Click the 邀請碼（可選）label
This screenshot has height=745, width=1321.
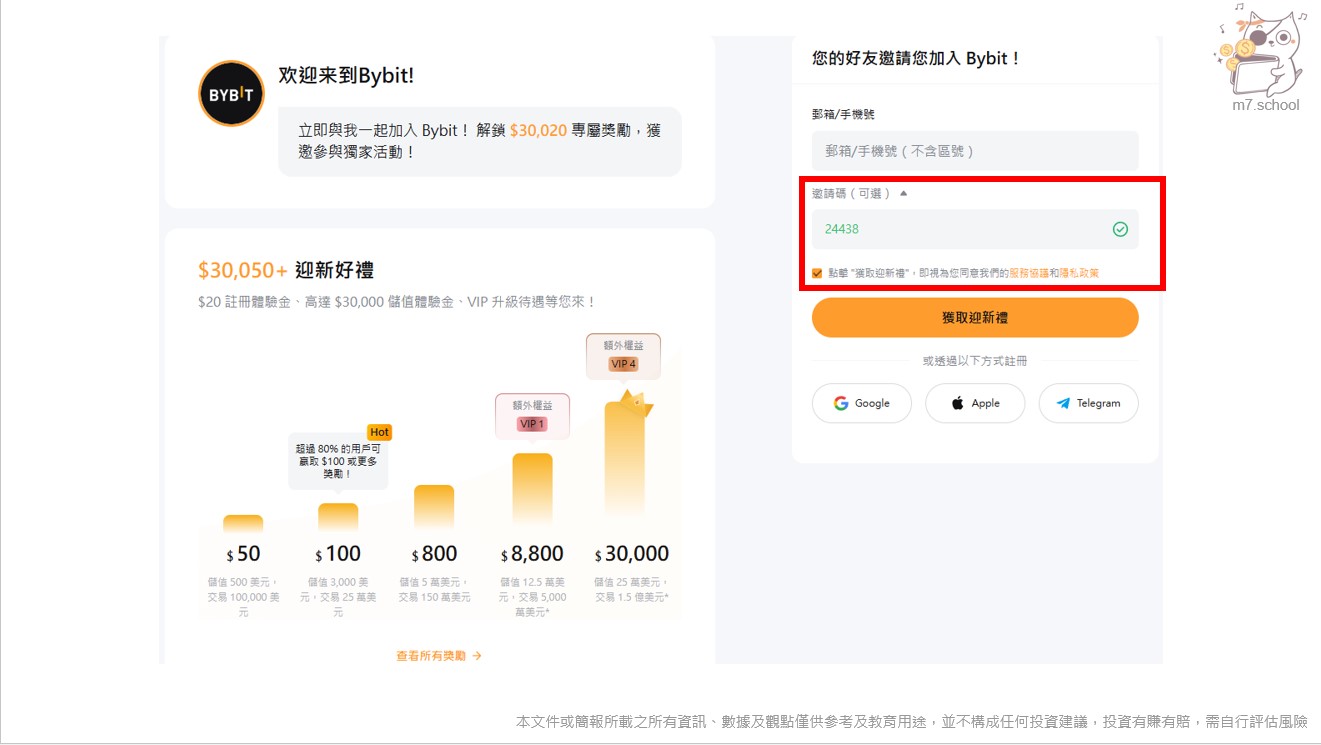pos(853,194)
